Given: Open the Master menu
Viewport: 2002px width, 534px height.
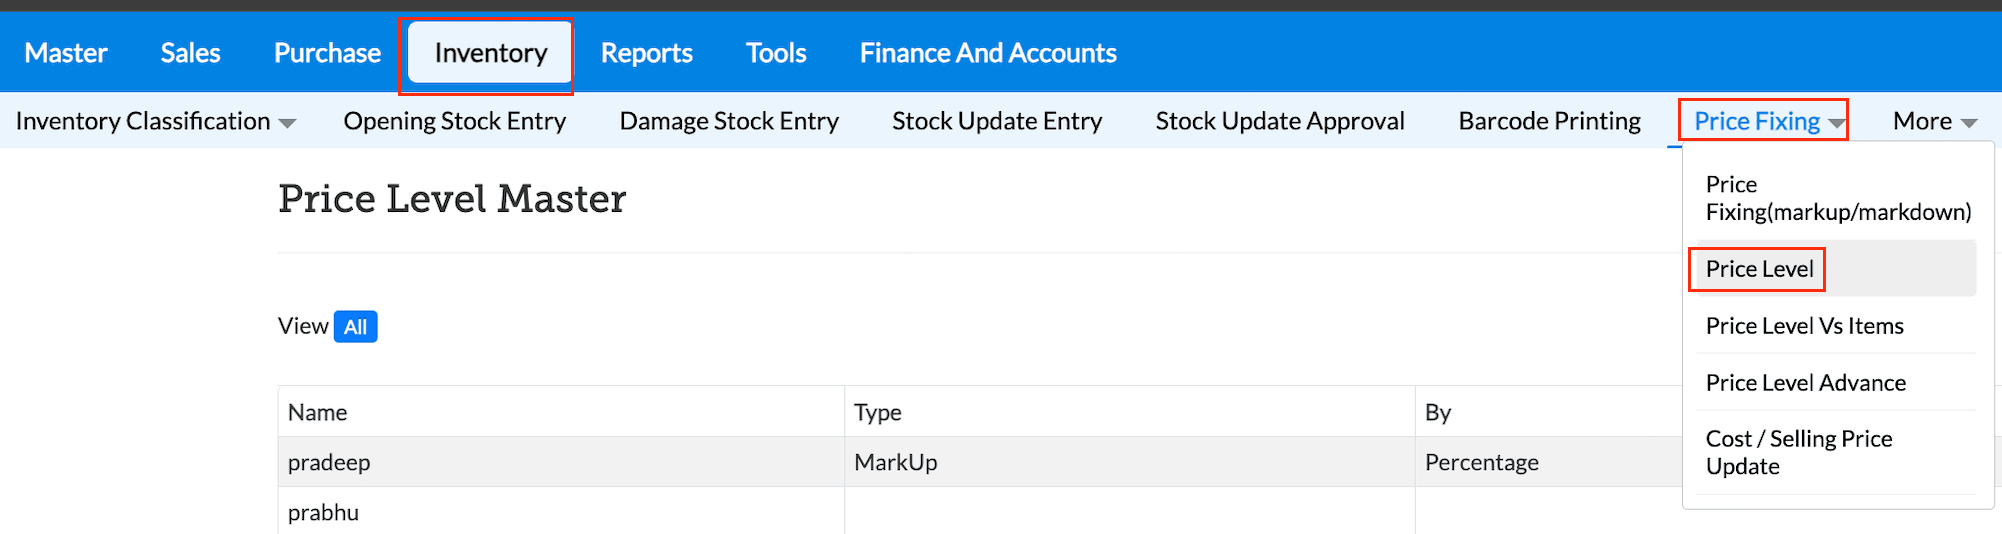Looking at the screenshot, I should click(x=66, y=53).
